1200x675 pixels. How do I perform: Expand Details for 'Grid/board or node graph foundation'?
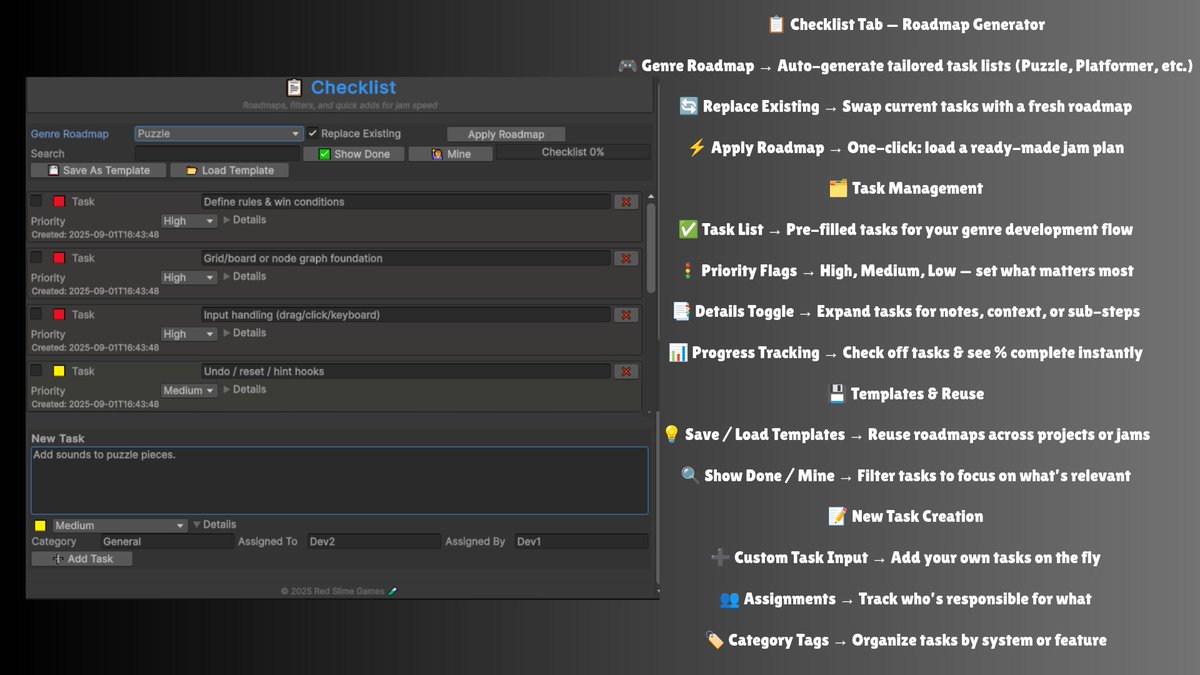point(244,276)
